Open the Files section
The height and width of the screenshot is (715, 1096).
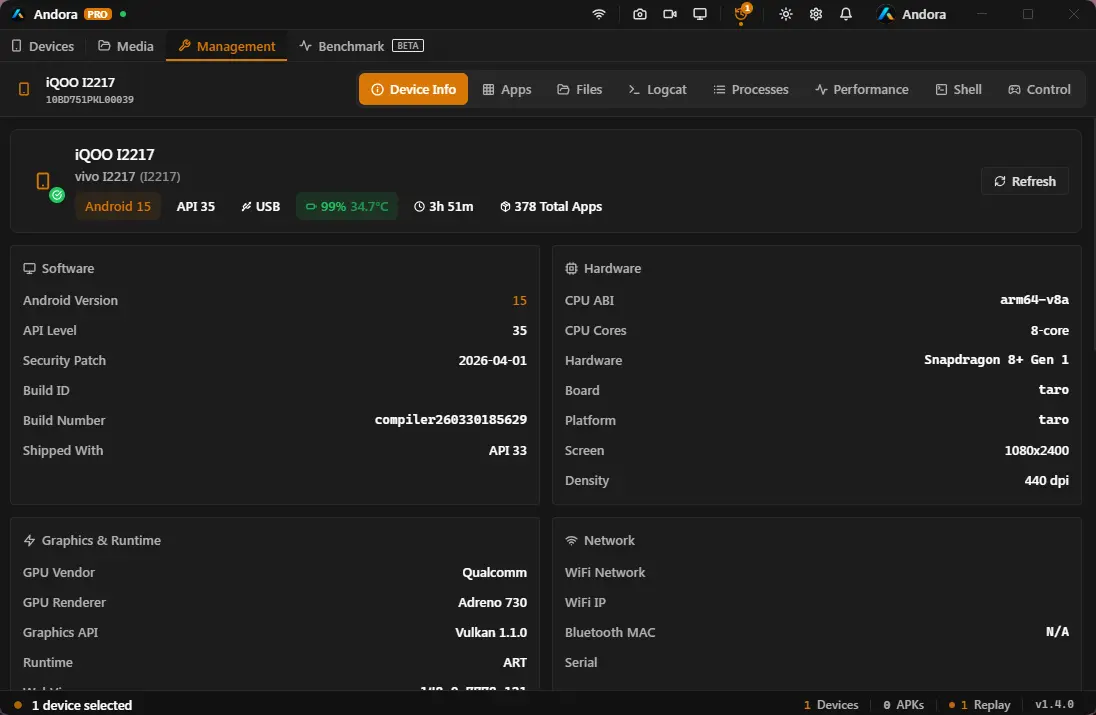coord(579,89)
